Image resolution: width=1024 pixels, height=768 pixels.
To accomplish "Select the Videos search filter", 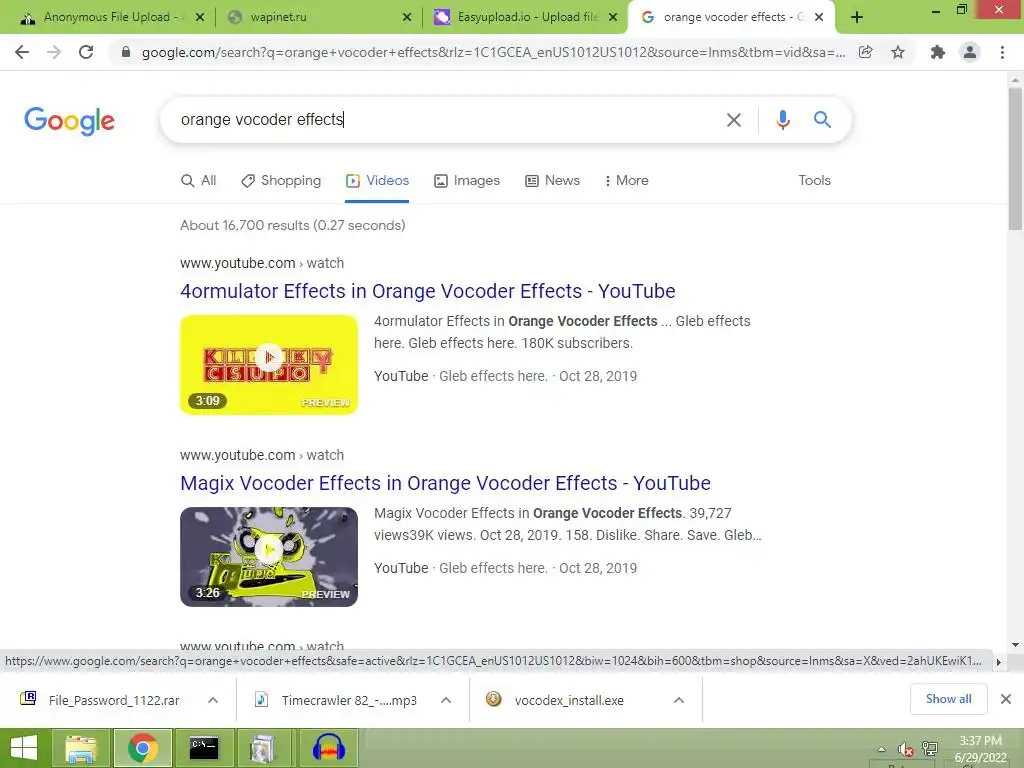I will click(x=377, y=180).
